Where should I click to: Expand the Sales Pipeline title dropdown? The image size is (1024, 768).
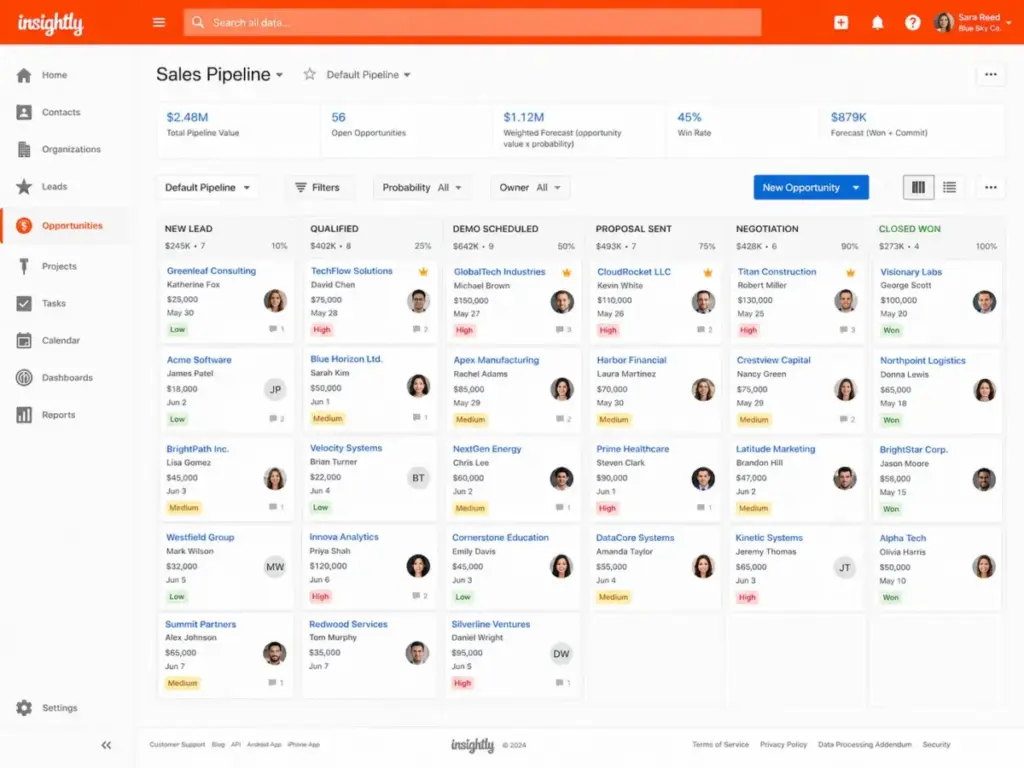tap(280, 75)
